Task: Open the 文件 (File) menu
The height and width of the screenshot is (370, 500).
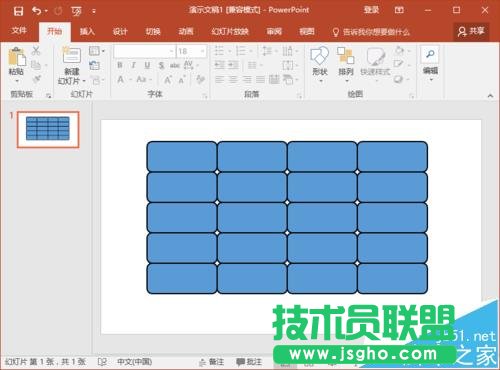Action: tap(19, 31)
